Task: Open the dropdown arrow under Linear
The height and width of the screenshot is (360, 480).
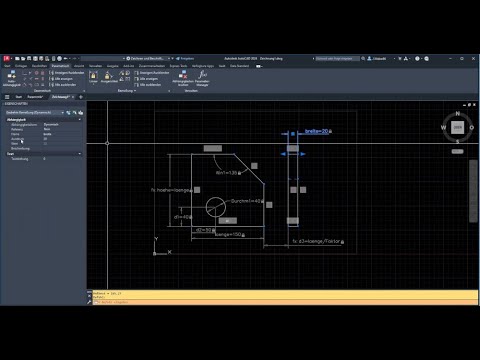Action: (93, 85)
